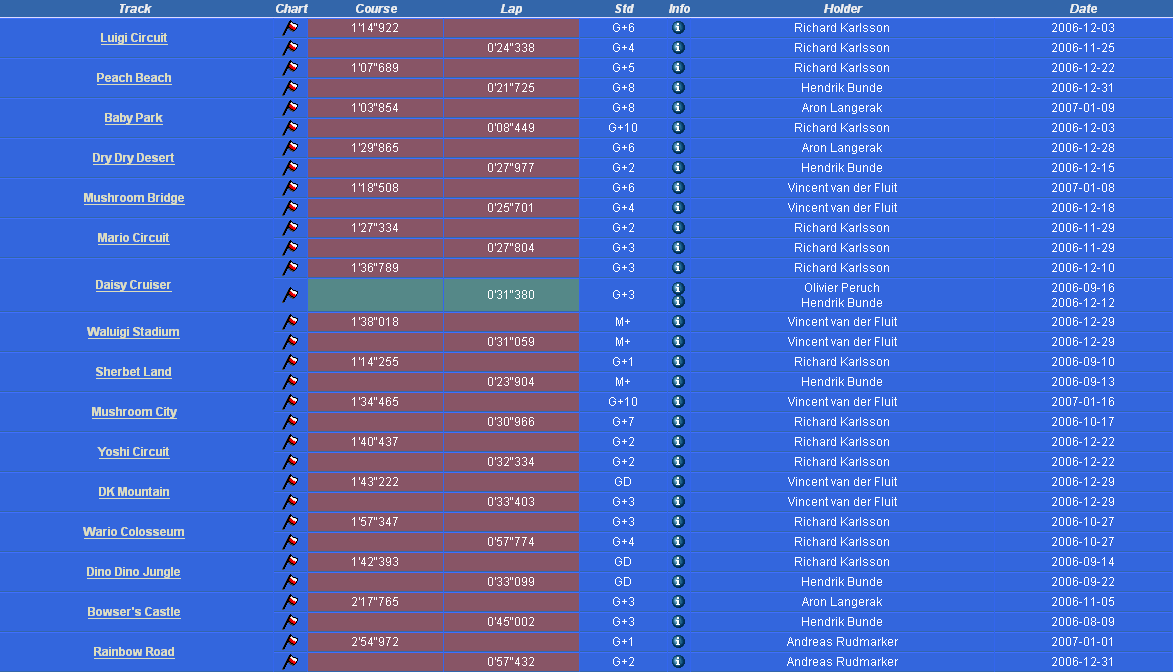Click the M+ standard for Sherbet Land lap
Viewport: 1173px width, 672px height.
click(623, 382)
